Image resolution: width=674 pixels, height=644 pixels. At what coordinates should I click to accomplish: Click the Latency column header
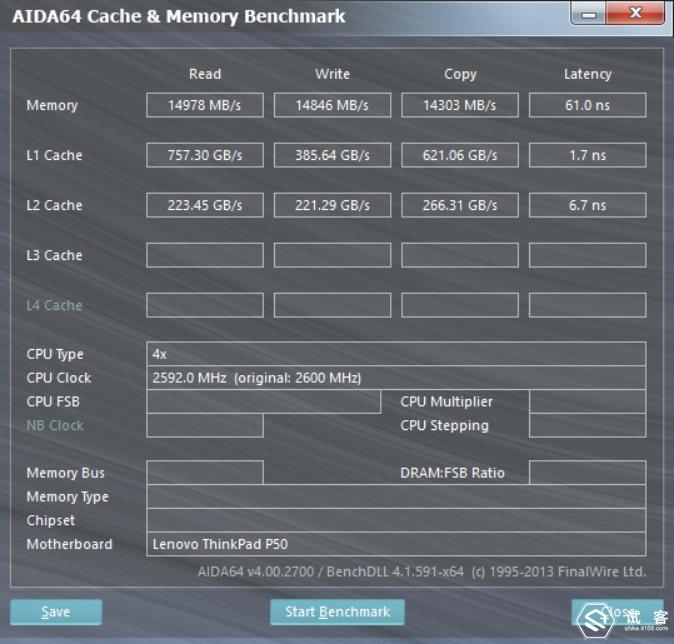coord(588,74)
